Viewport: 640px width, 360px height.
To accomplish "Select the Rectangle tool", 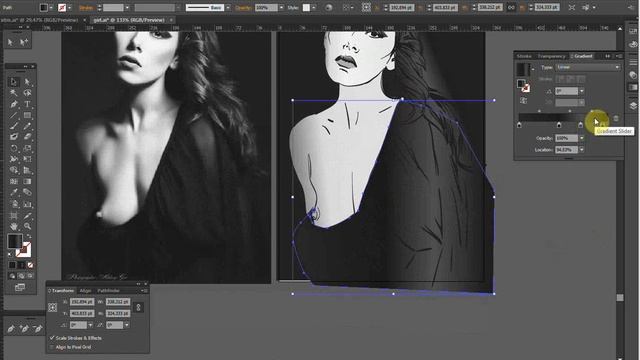I will [27, 116].
